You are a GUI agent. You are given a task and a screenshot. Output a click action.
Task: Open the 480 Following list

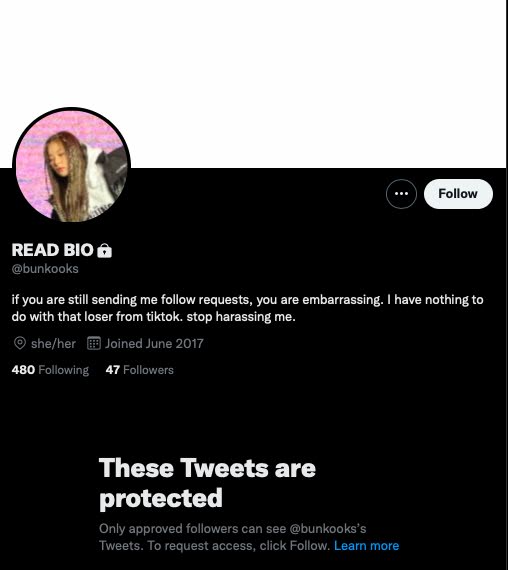[50, 370]
